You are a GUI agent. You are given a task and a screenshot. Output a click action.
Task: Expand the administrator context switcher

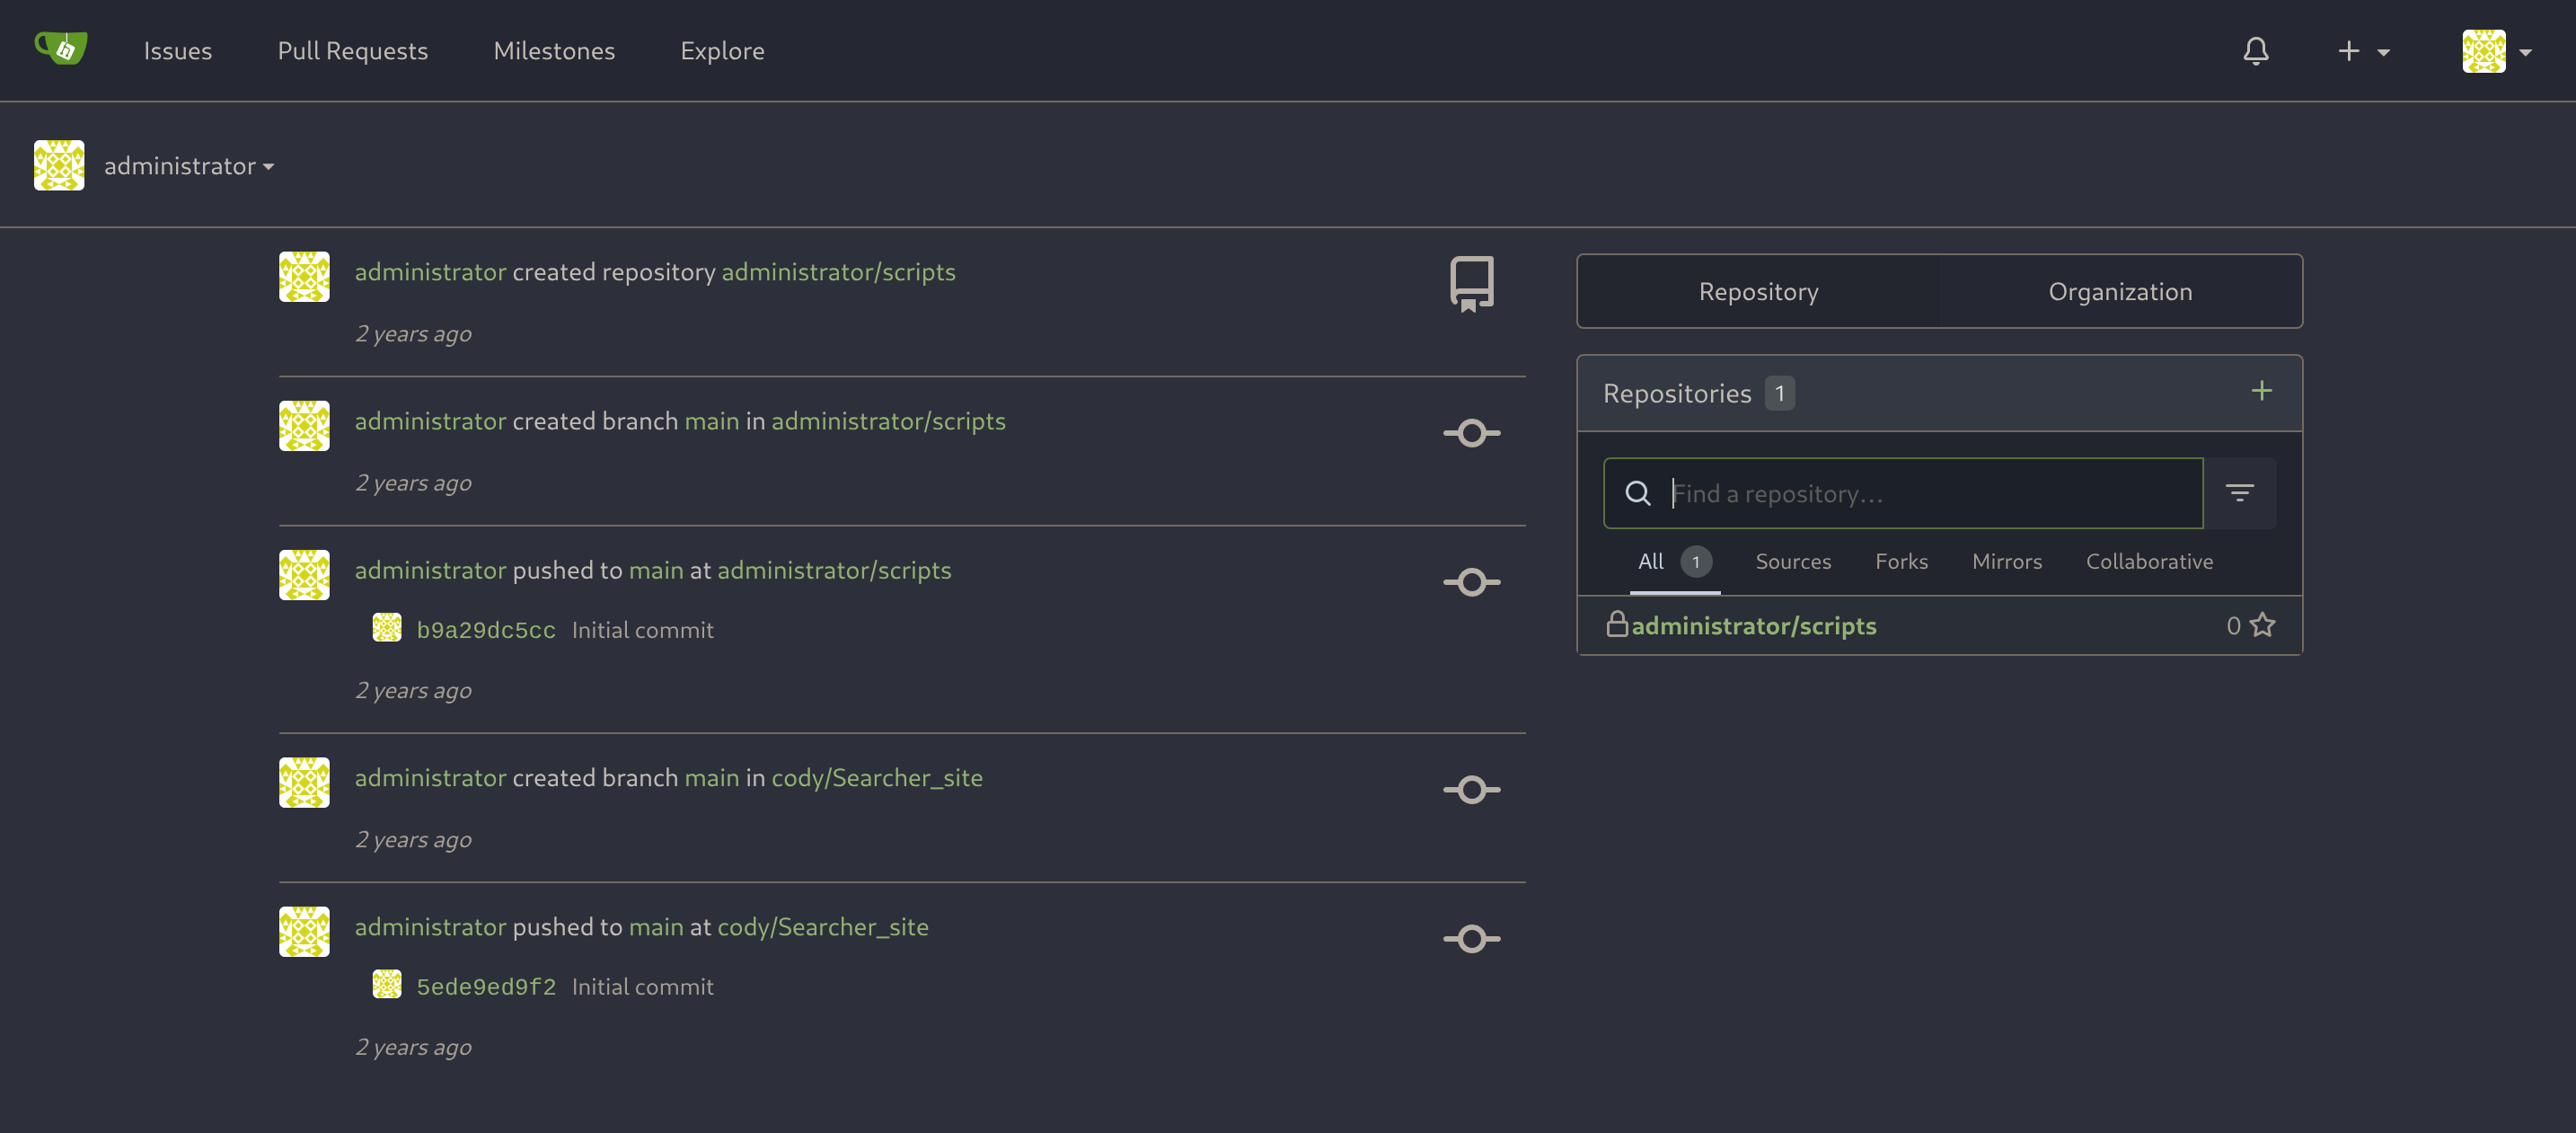(x=189, y=166)
